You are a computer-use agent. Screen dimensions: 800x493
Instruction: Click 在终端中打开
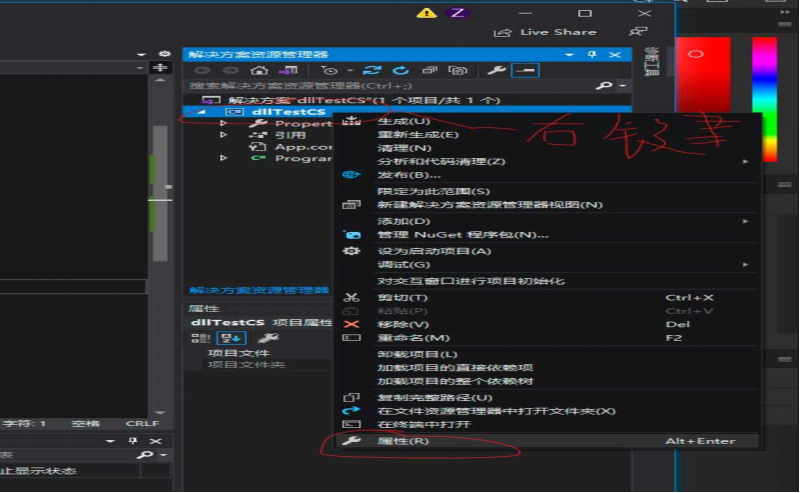click(x=548, y=425)
